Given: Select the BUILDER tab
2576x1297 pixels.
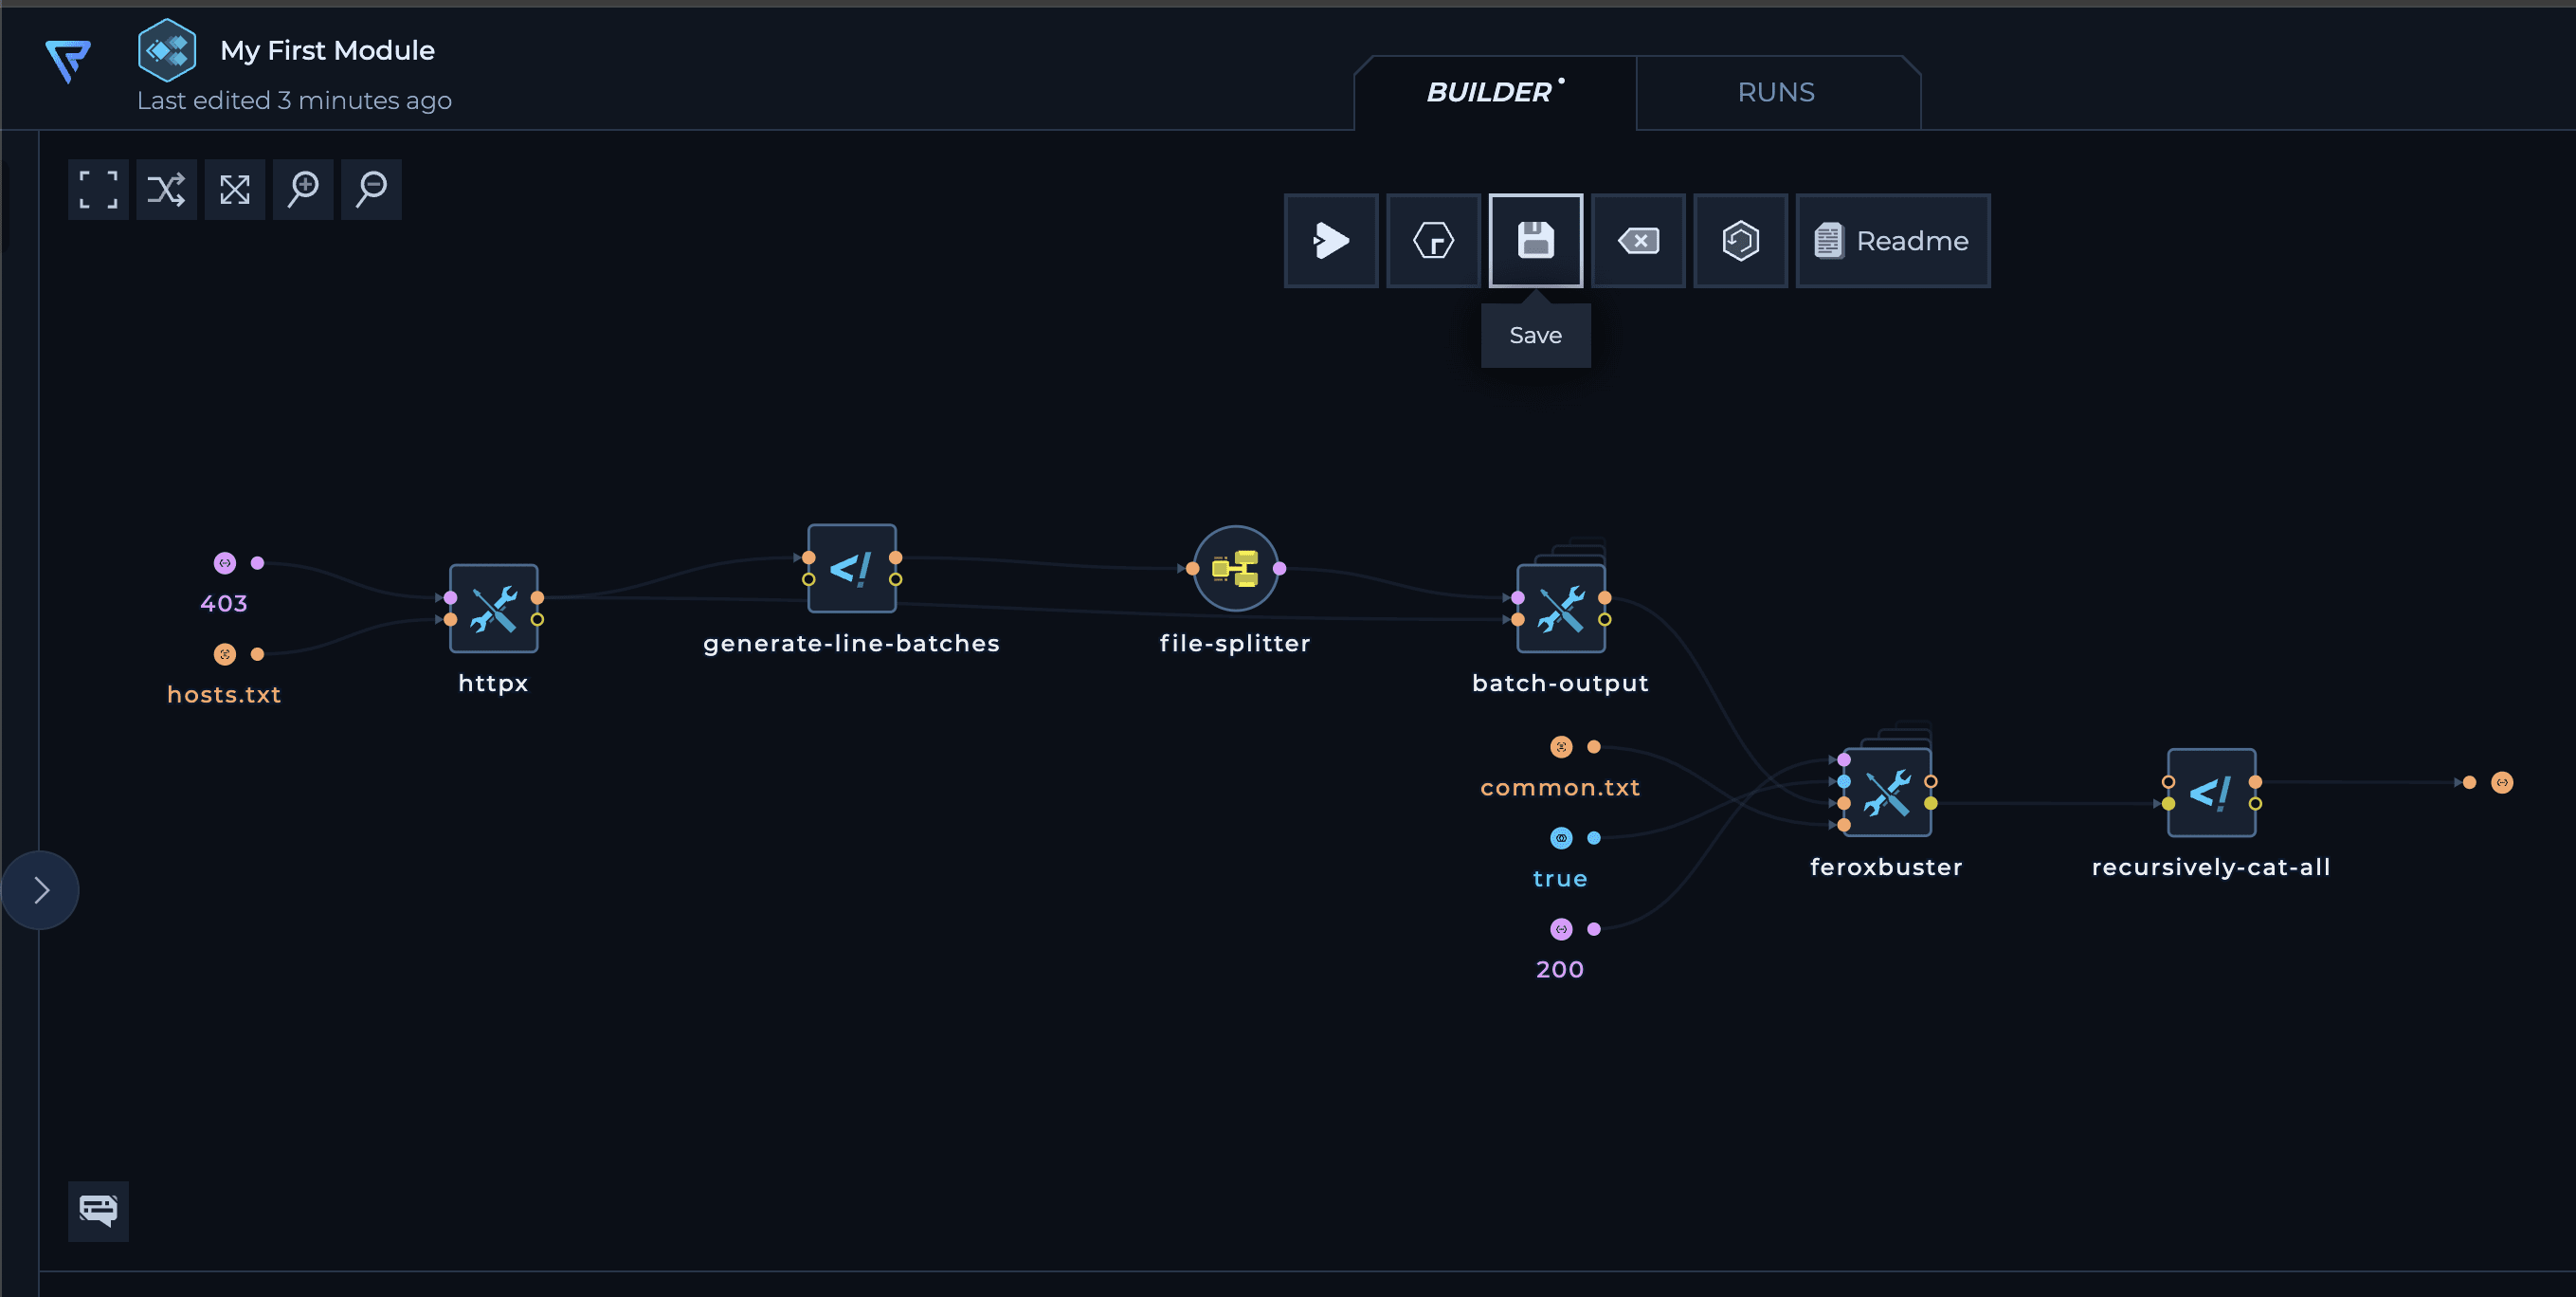Looking at the screenshot, I should 1490,93.
